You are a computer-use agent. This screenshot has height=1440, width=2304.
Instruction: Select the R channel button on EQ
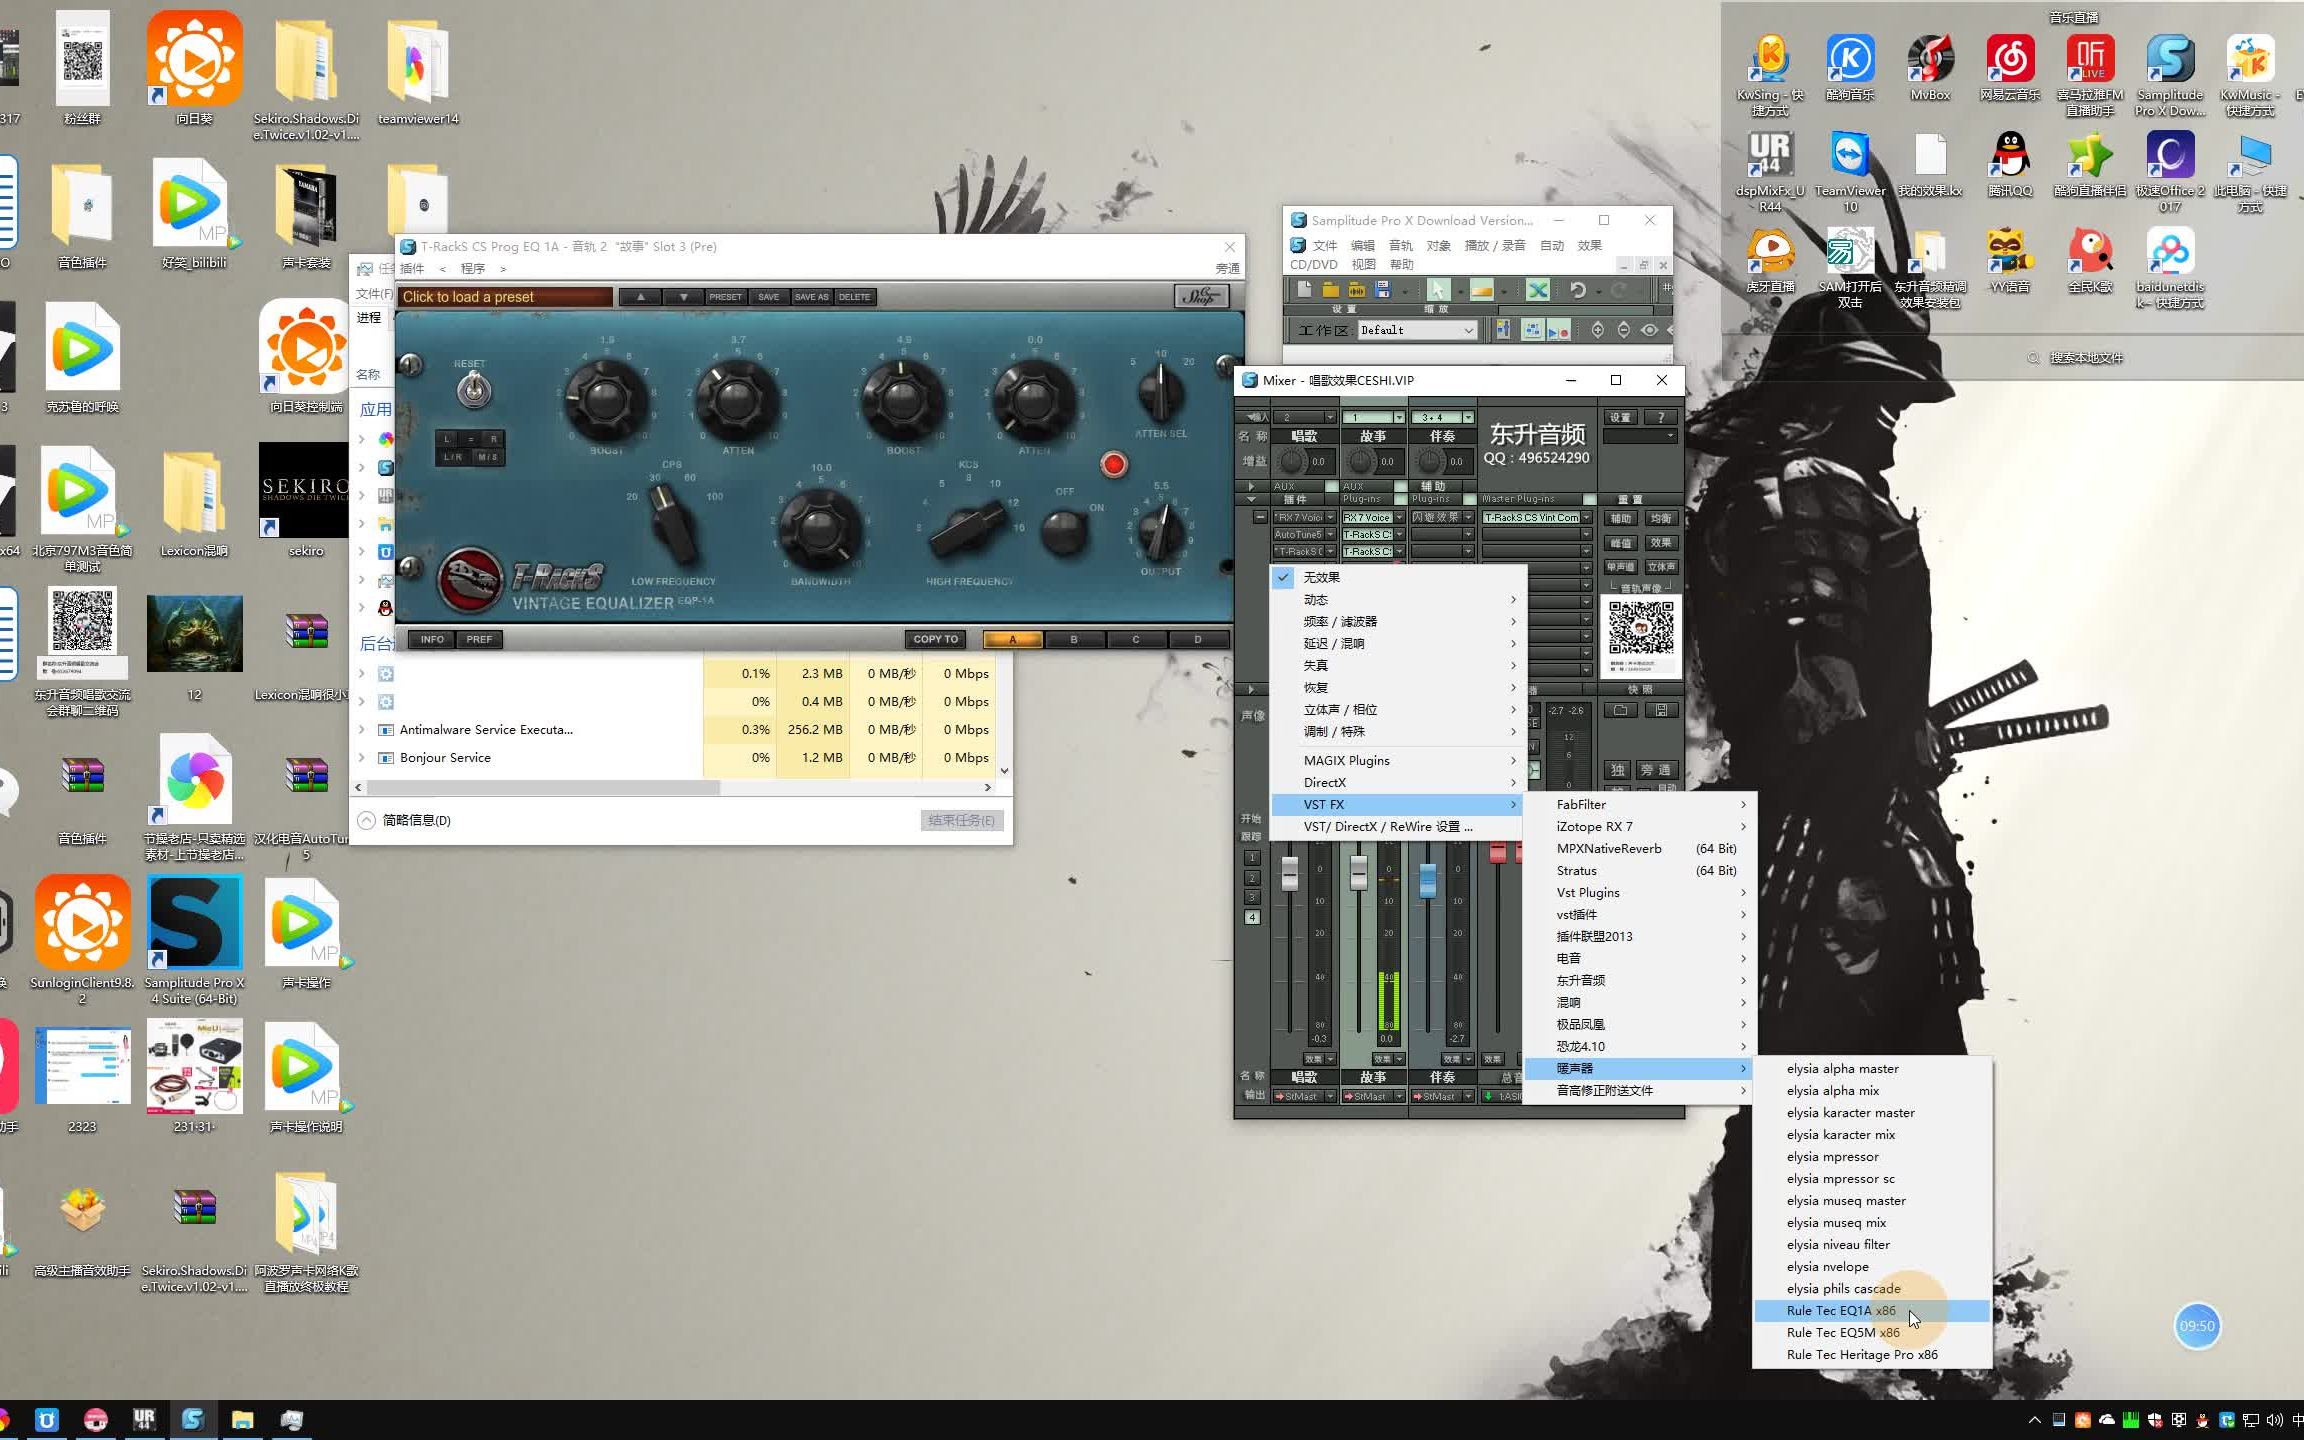493,439
